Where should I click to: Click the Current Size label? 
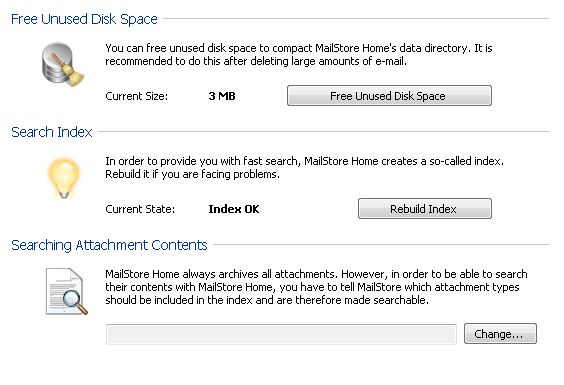137,96
